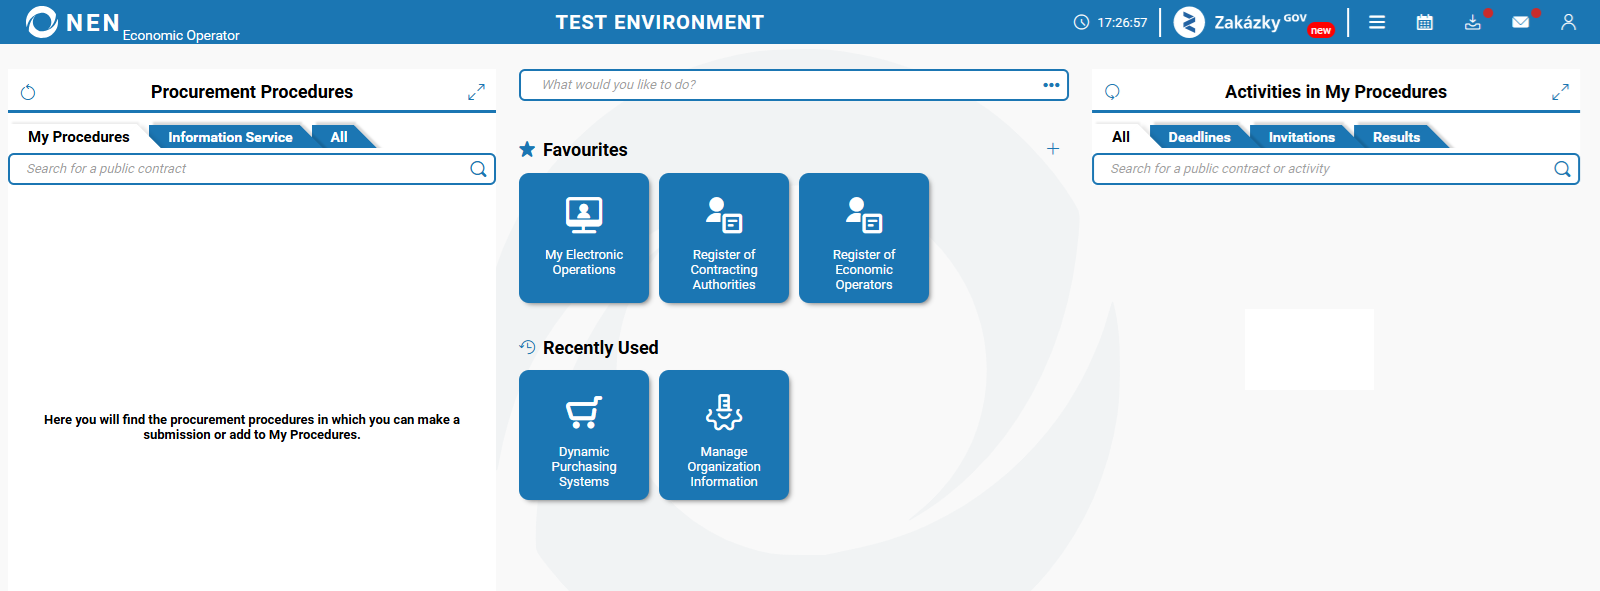Open the messages envelope icon
This screenshot has height=591, width=1600.
(x=1521, y=22)
